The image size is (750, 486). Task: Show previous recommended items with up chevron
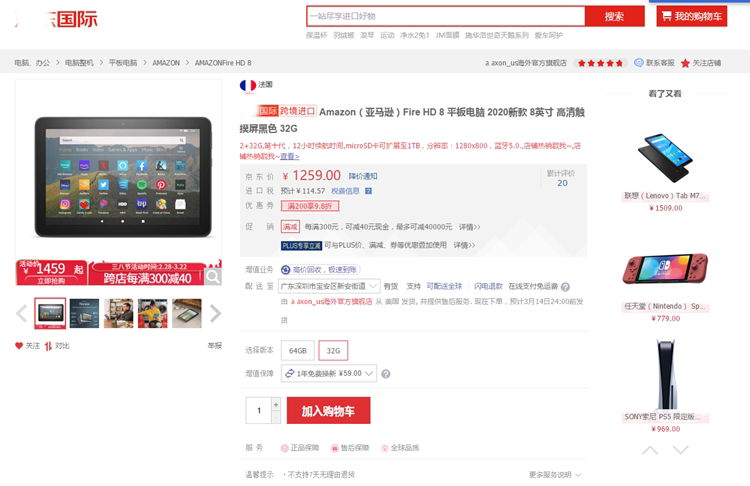point(650,450)
